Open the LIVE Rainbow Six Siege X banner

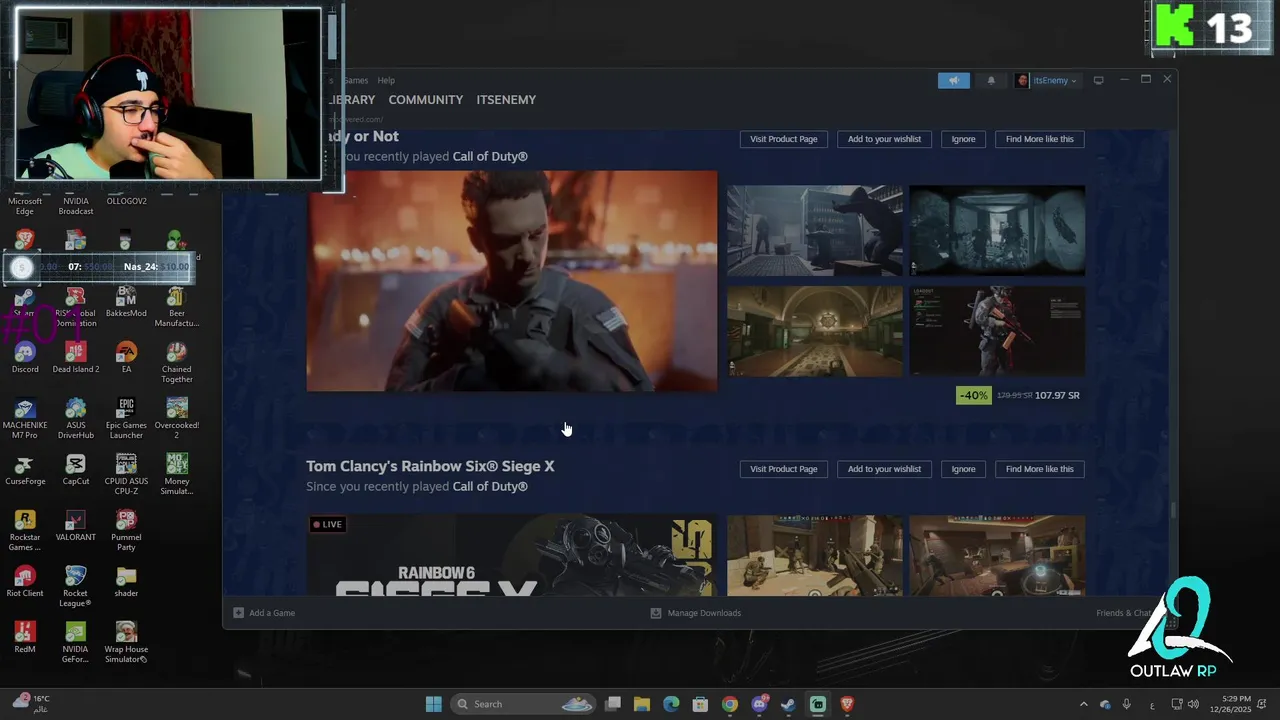click(x=511, y=555)
